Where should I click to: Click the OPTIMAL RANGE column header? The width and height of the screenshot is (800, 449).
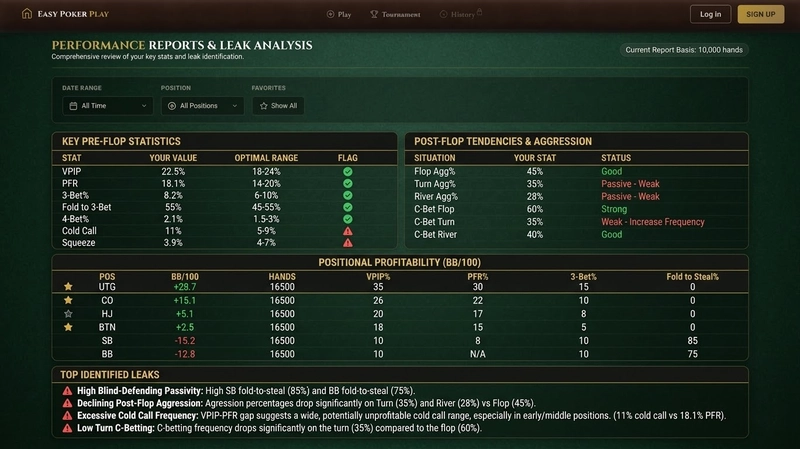pyautogui.click(x=266, y=158)
